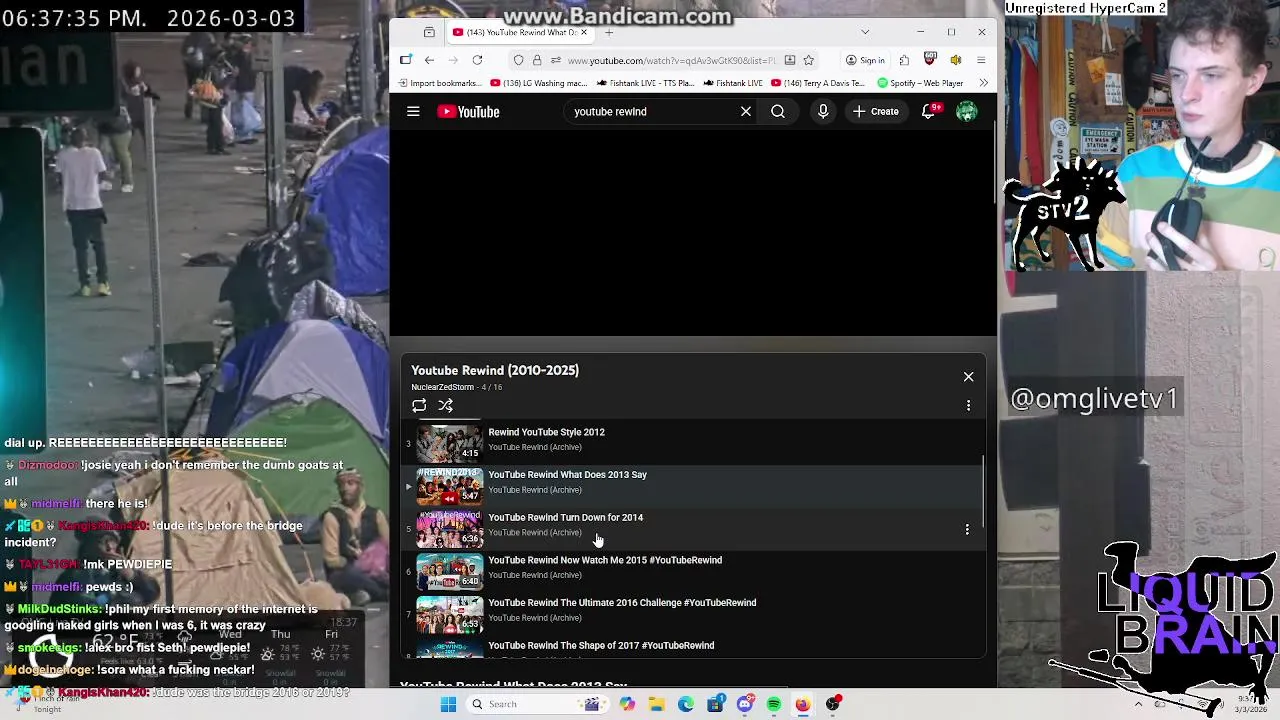Viewport: 1280px width, 720px height.
Task: Open OBS Studio from taskbar
Action: pyautogui.click(x=833, y=704)
